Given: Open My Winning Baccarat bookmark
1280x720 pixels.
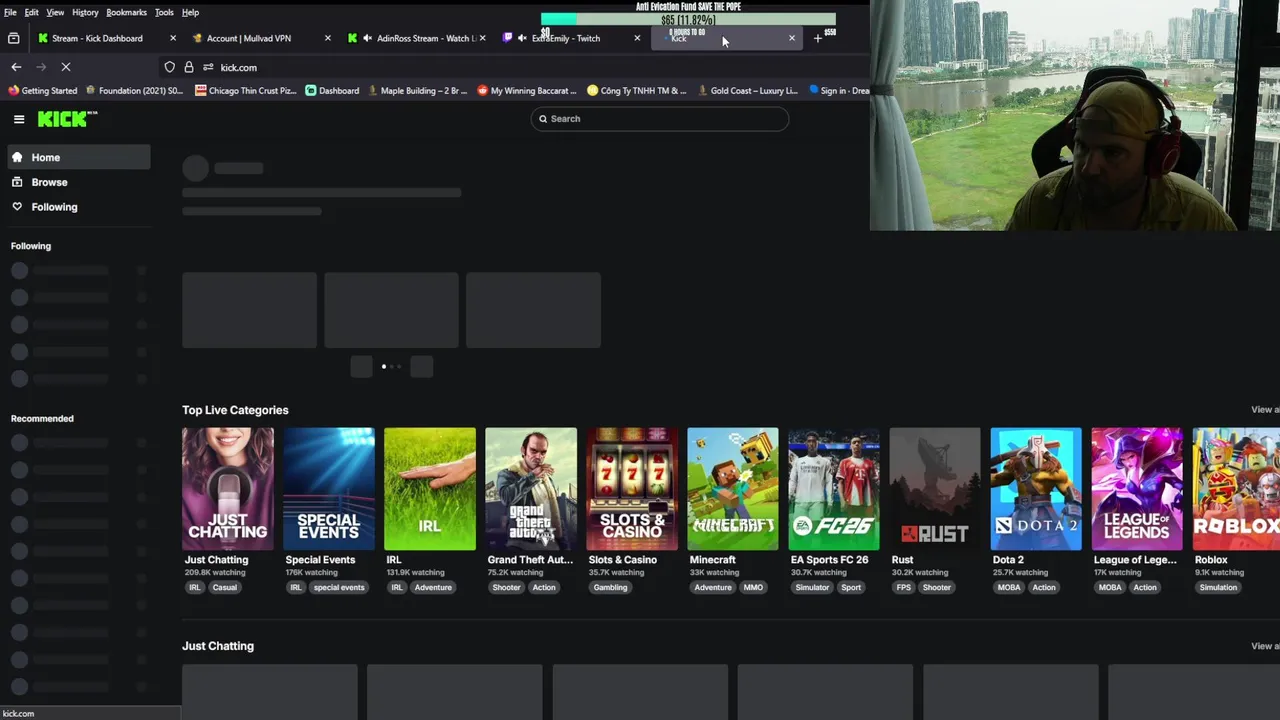Looking at the screenshot, I should (x=527, y=91).
